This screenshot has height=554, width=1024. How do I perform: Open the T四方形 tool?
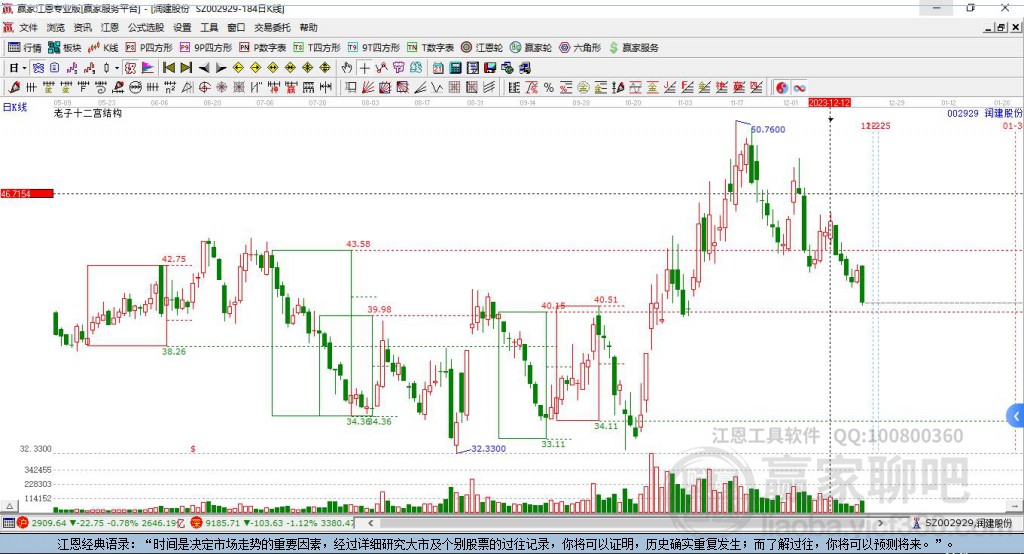coord(317,48)
